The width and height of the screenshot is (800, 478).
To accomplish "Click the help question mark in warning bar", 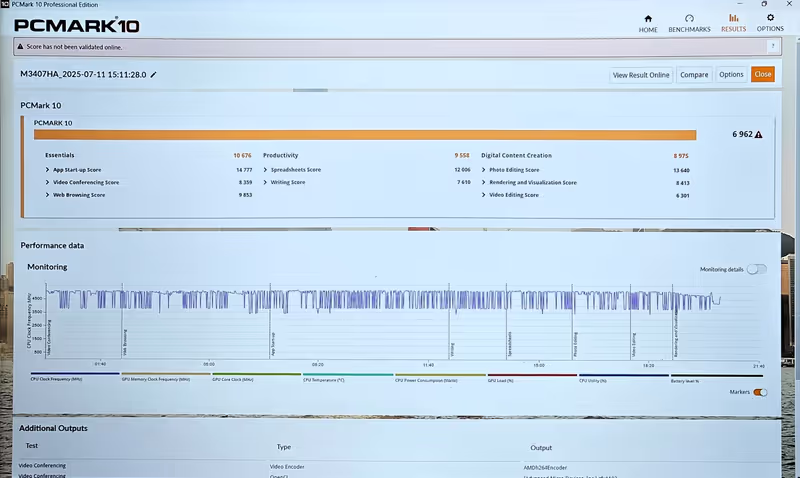I will (x=773, y=46).
